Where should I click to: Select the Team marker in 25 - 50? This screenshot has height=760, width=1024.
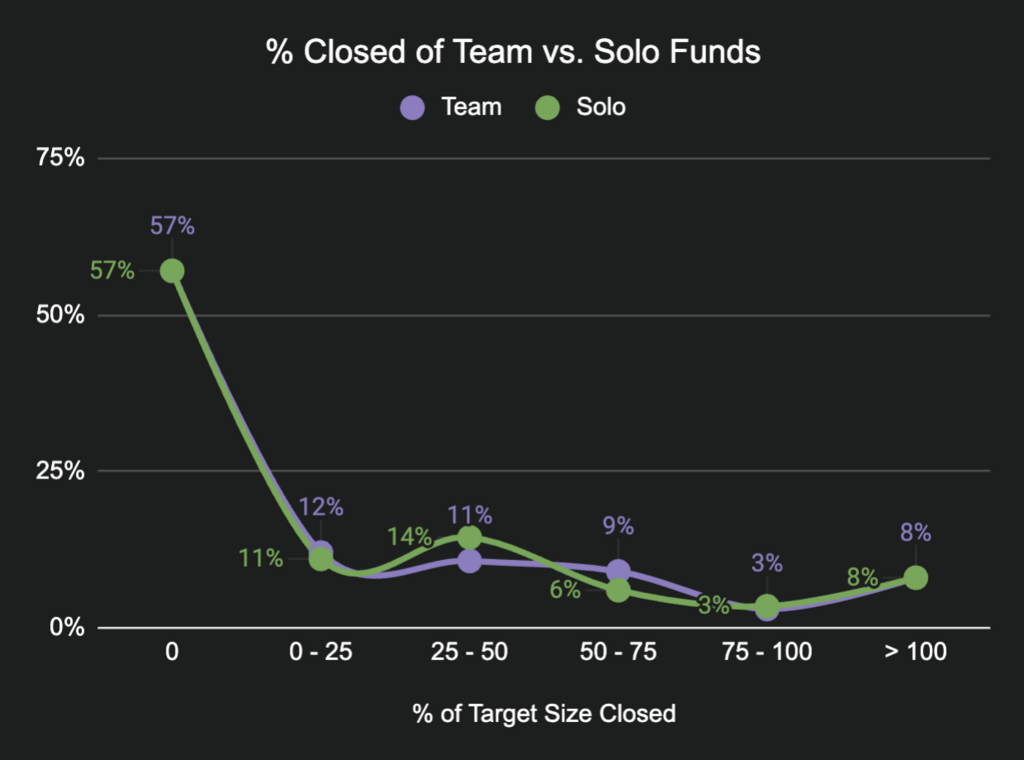click(470, 561)
